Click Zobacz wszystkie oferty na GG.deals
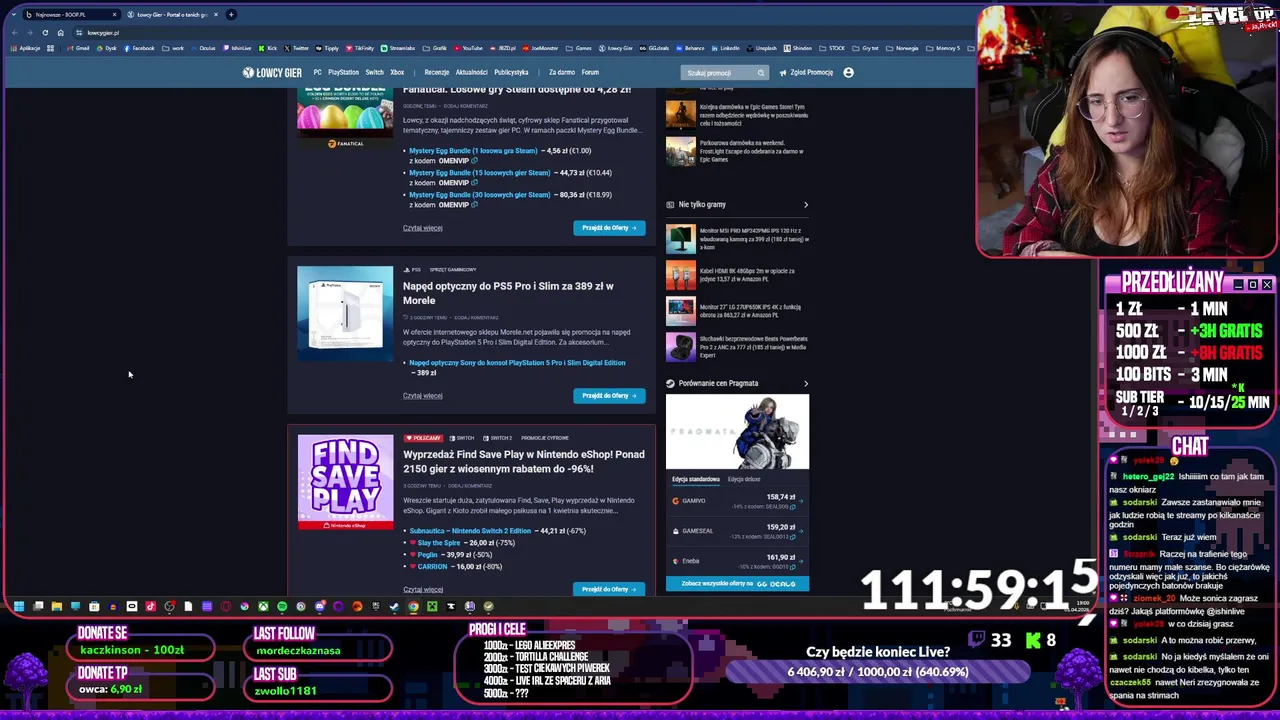This screenshot has height=720, width=1280. pyautogui.click(x=738, y=583)
